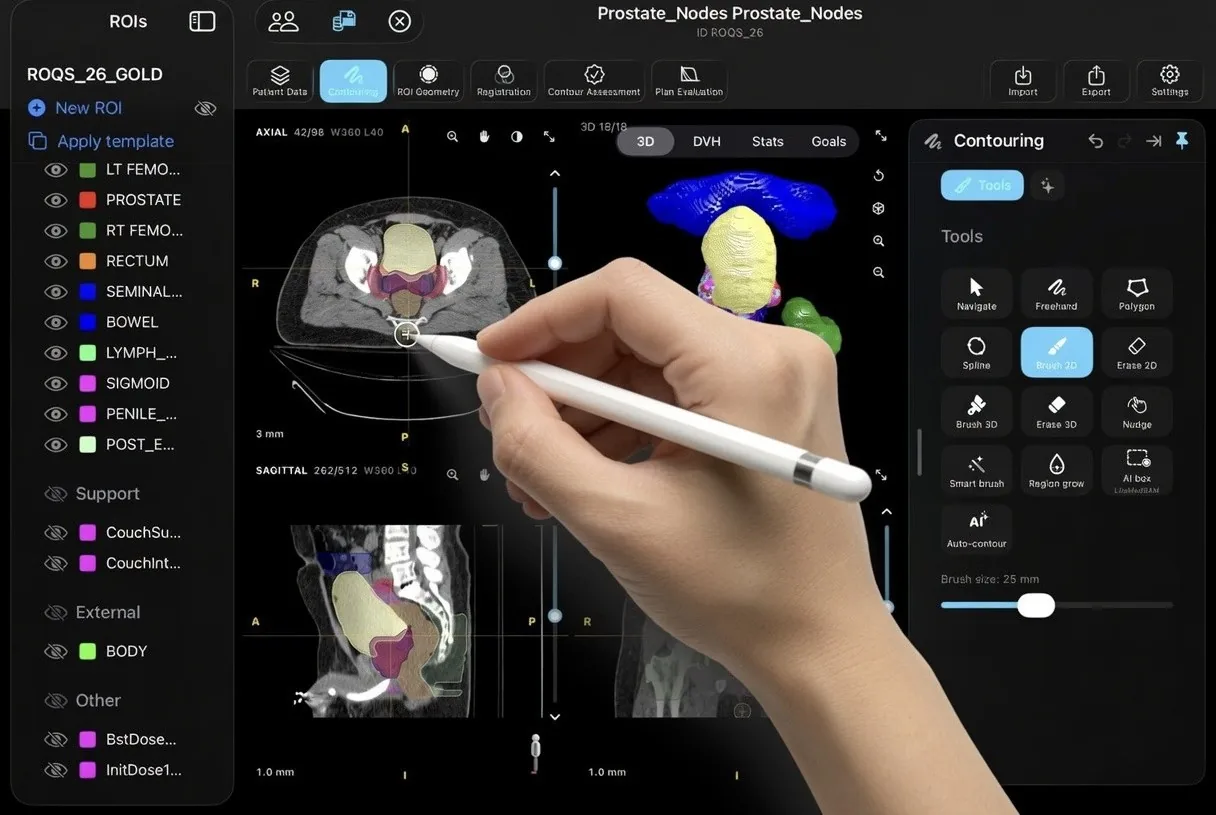Step sagittal slice down with chevron
Screen dimensions: 1216x815
point(555,717)
